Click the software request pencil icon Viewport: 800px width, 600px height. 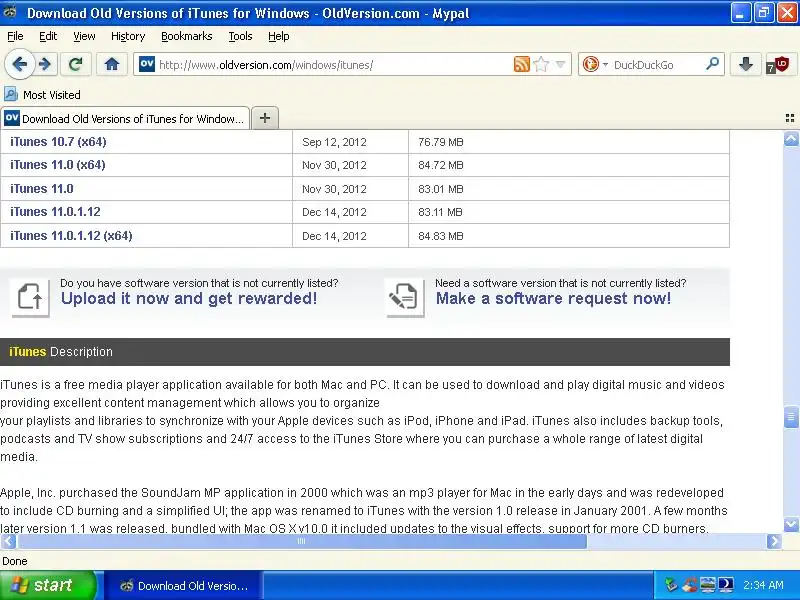405,297
